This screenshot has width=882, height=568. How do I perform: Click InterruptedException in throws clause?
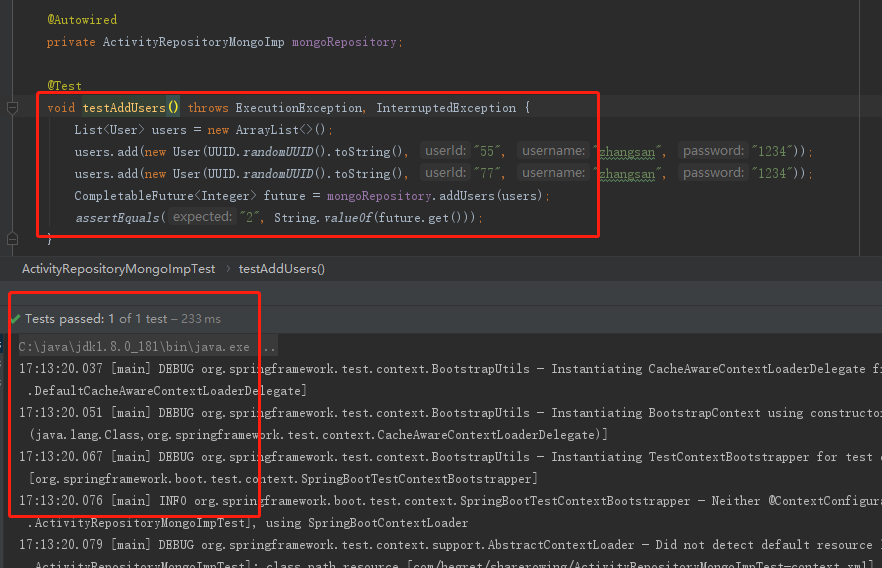pos(446,107)
